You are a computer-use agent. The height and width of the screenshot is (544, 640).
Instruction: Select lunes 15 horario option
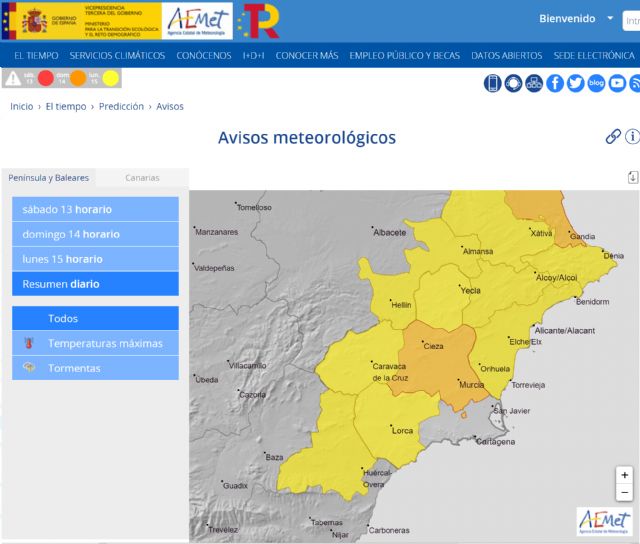point(95,259)
